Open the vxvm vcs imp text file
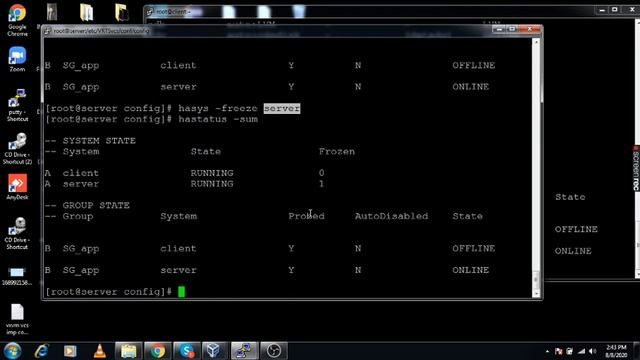Viewport: 640px width, 360px height. tap(17, 319)
